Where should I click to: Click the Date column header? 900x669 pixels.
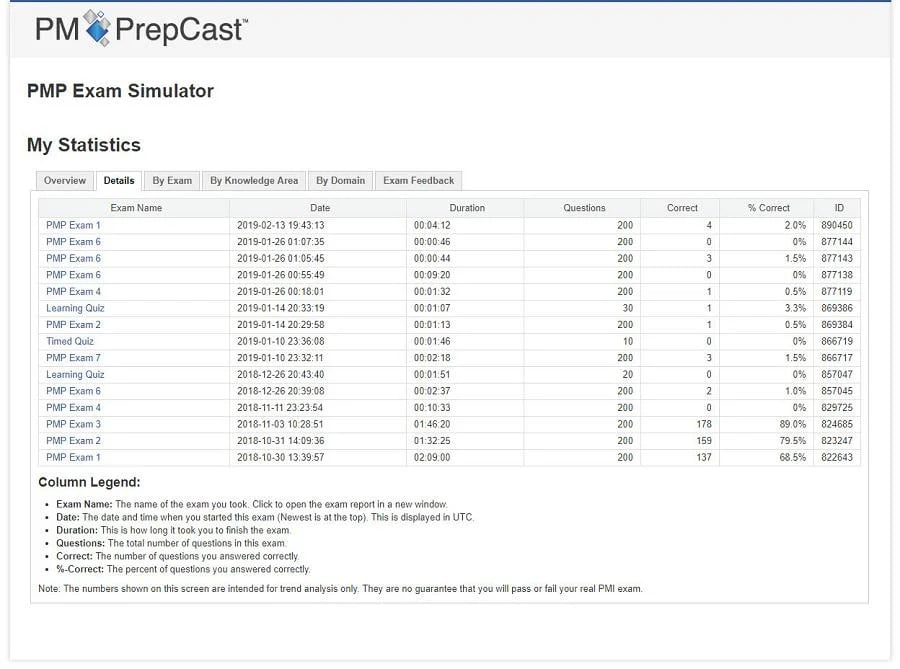click(x=319, y=208)
